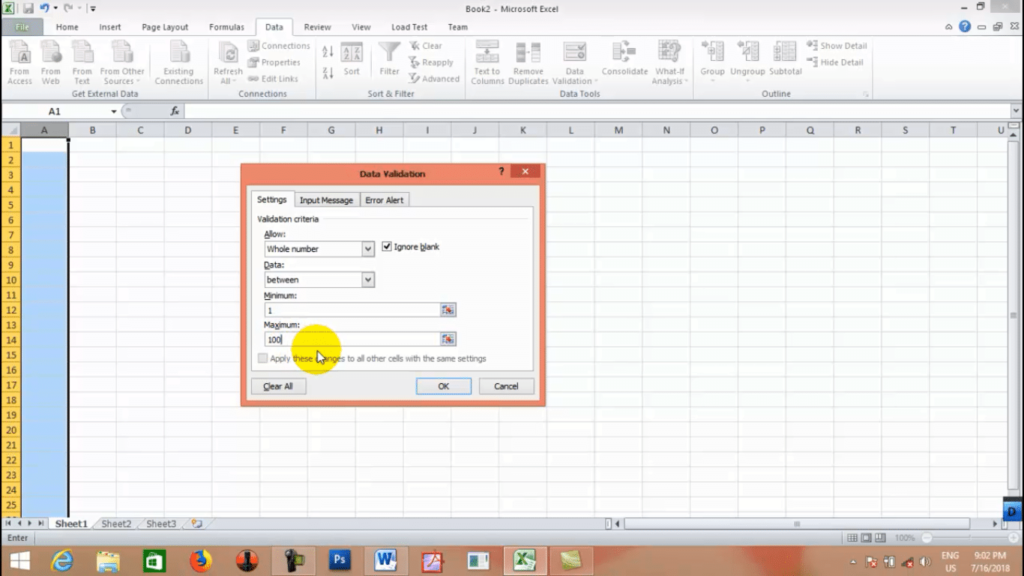The height and width of the screenshot is (576, 1024).
Task: Click Advanced filter command
Action: tap(434, 78)
